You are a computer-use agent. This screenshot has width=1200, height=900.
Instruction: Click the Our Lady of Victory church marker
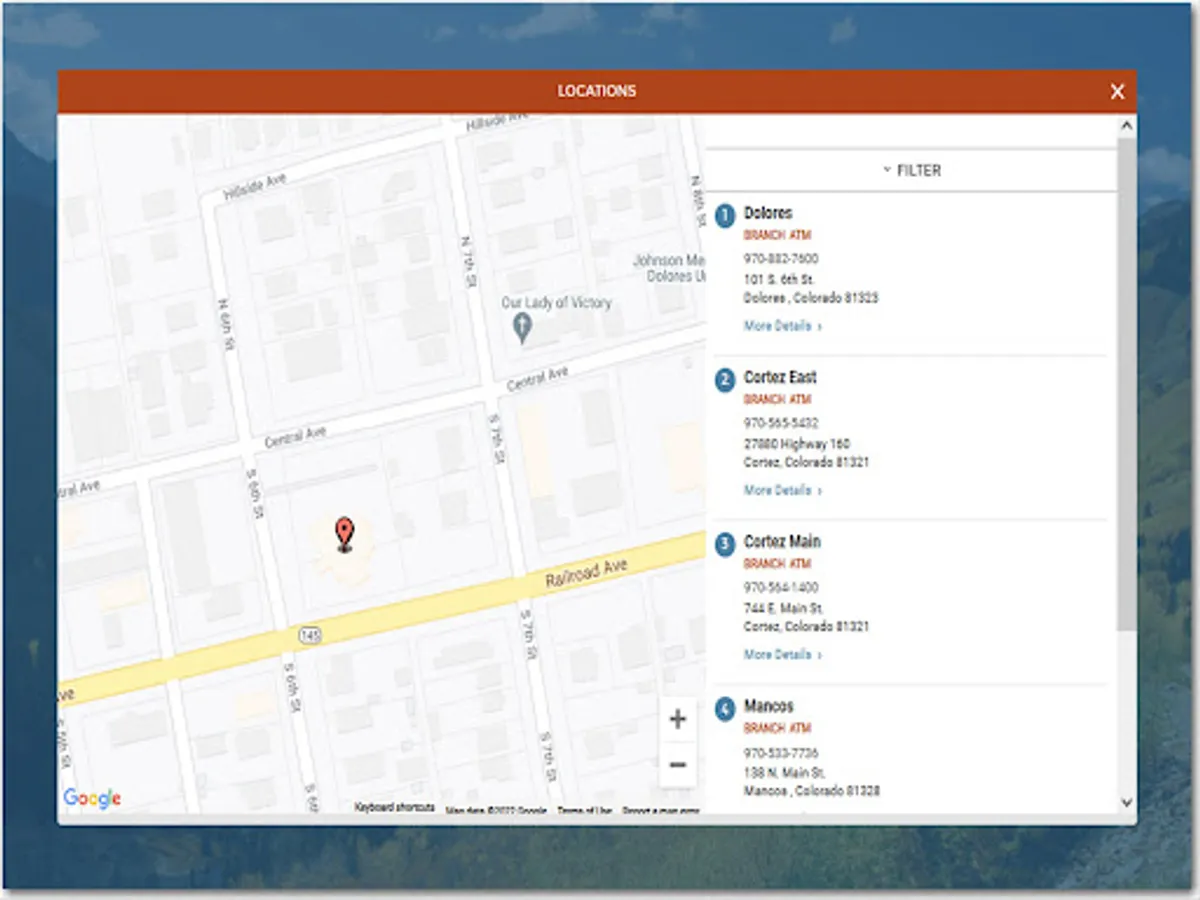521,327
